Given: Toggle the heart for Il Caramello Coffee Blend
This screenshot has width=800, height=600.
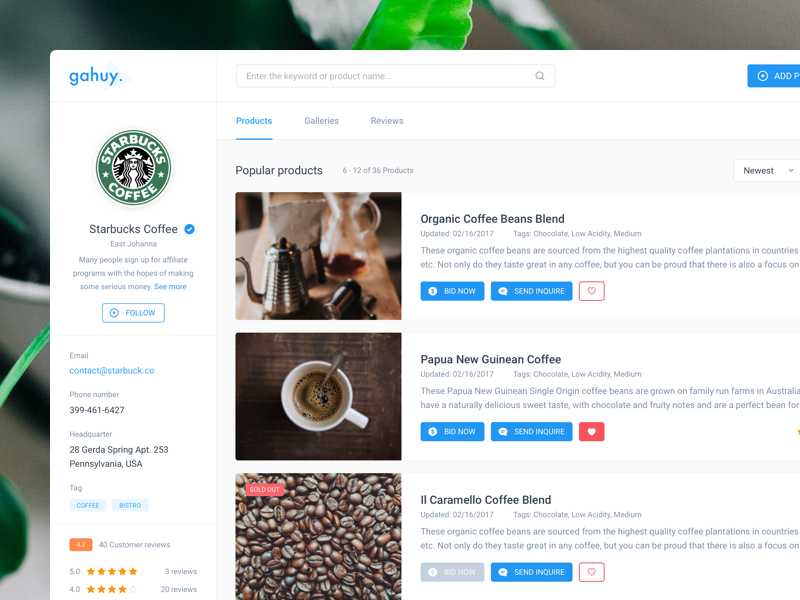Looking at the screenshot, I should [591, 572].
